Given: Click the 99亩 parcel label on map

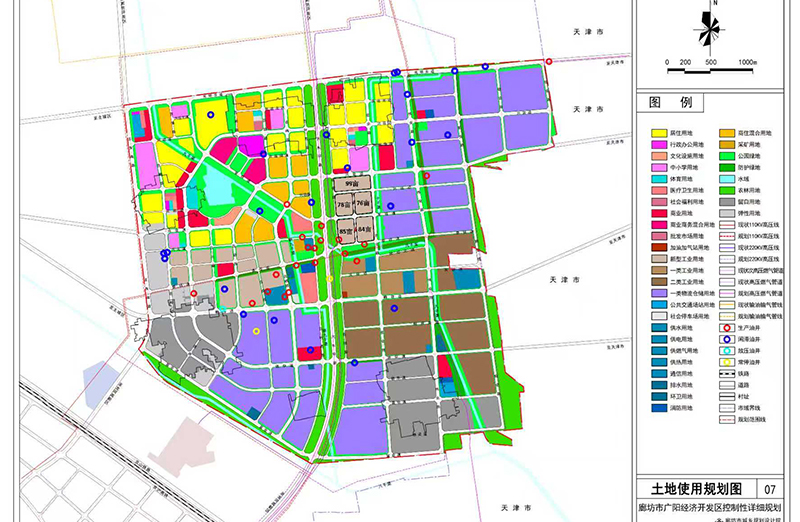Looking at the screenshot, I should (x=350, y=186).
